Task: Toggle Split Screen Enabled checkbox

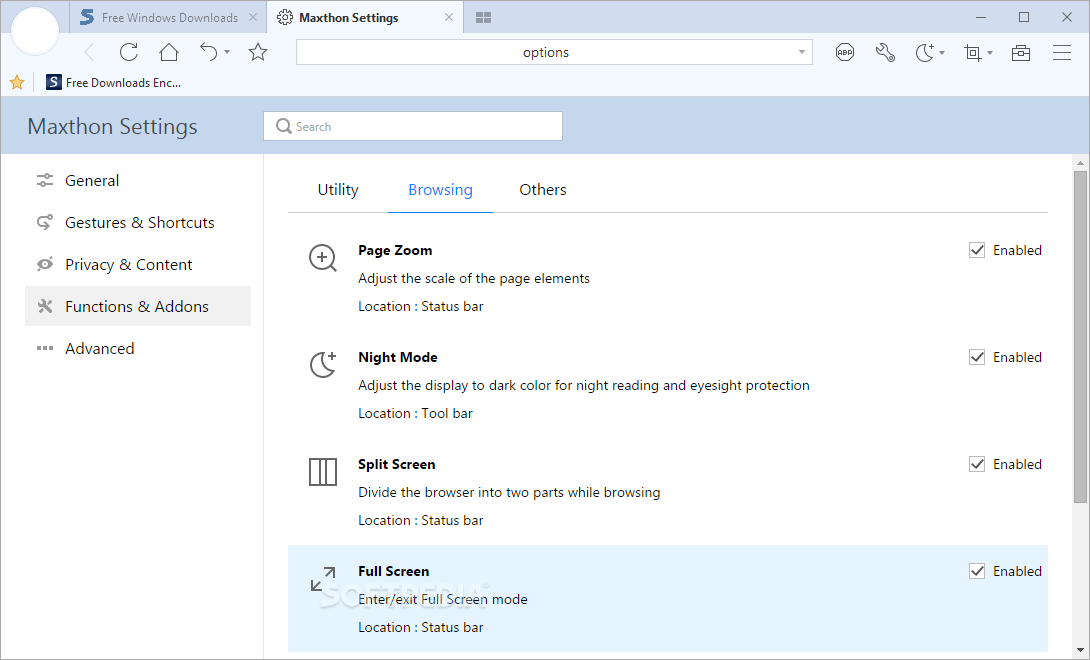Action: coord(977,465)
